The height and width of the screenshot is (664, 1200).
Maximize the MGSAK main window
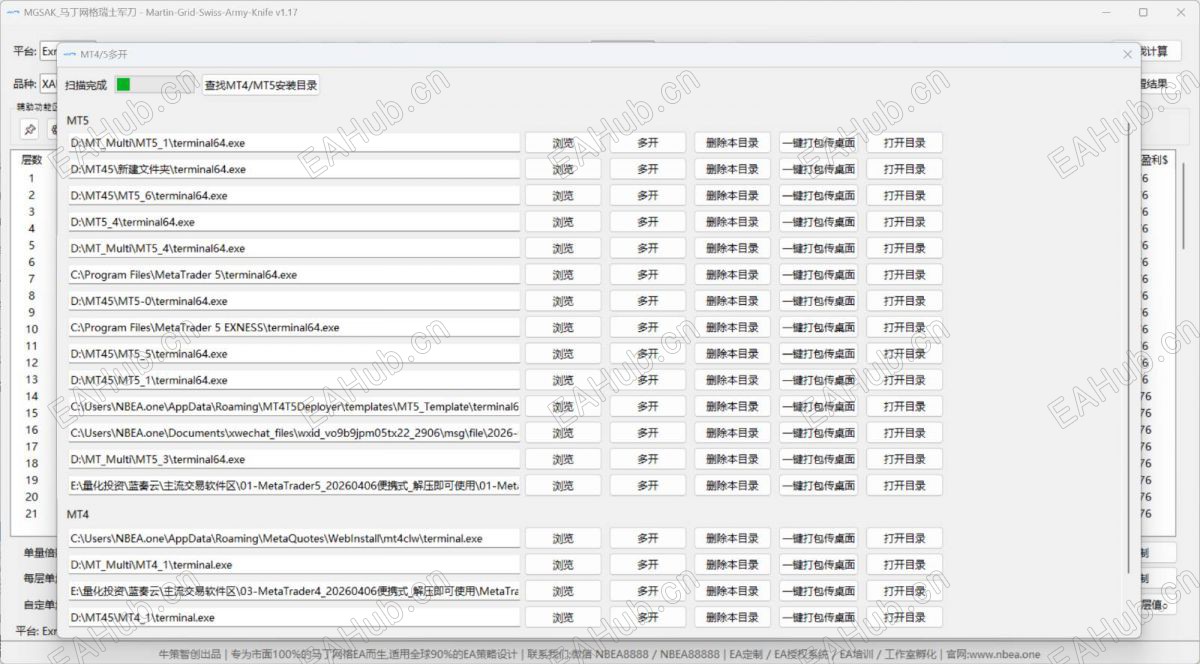pos(1143,12)
